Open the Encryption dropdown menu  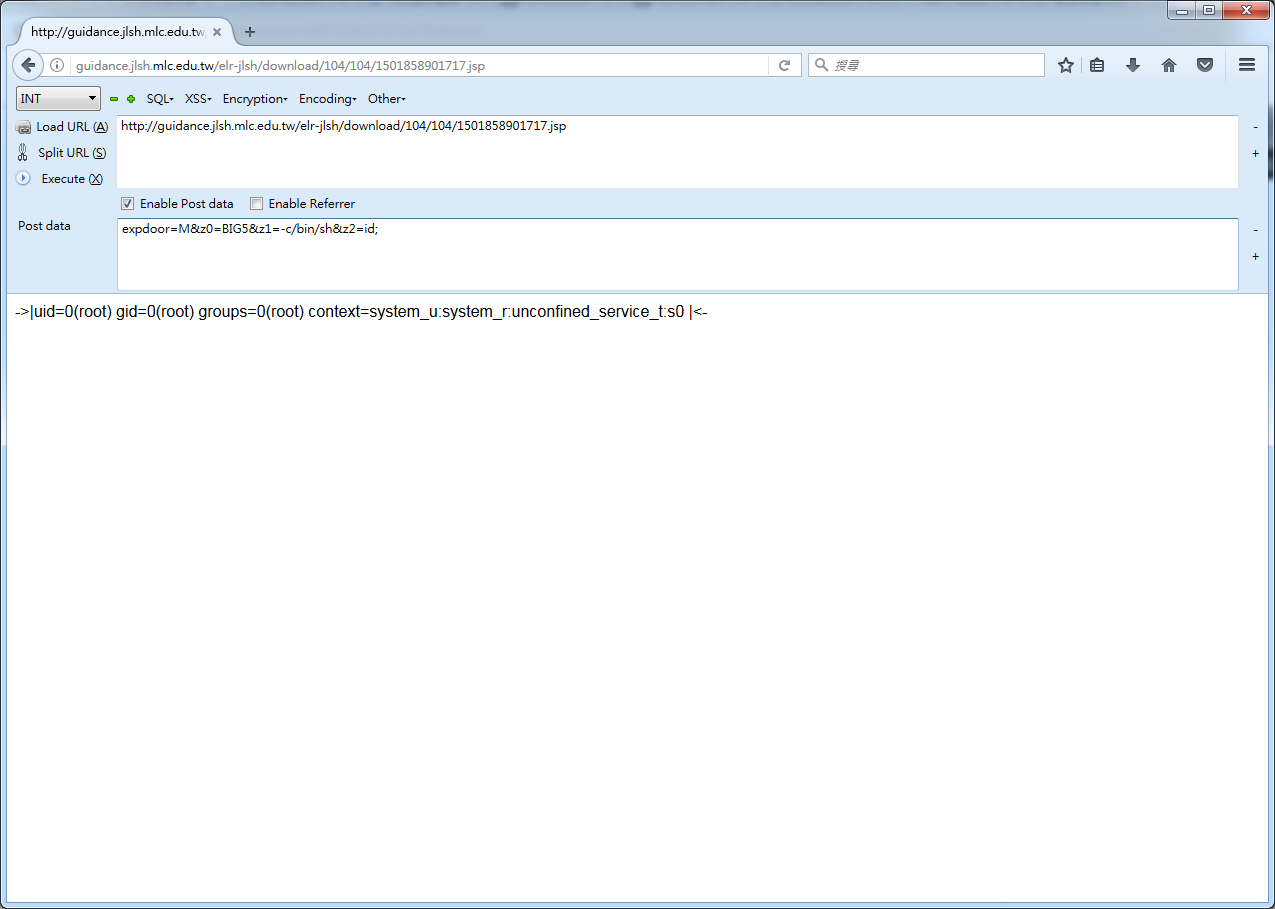pyautogui.click(x=255, y=99)
